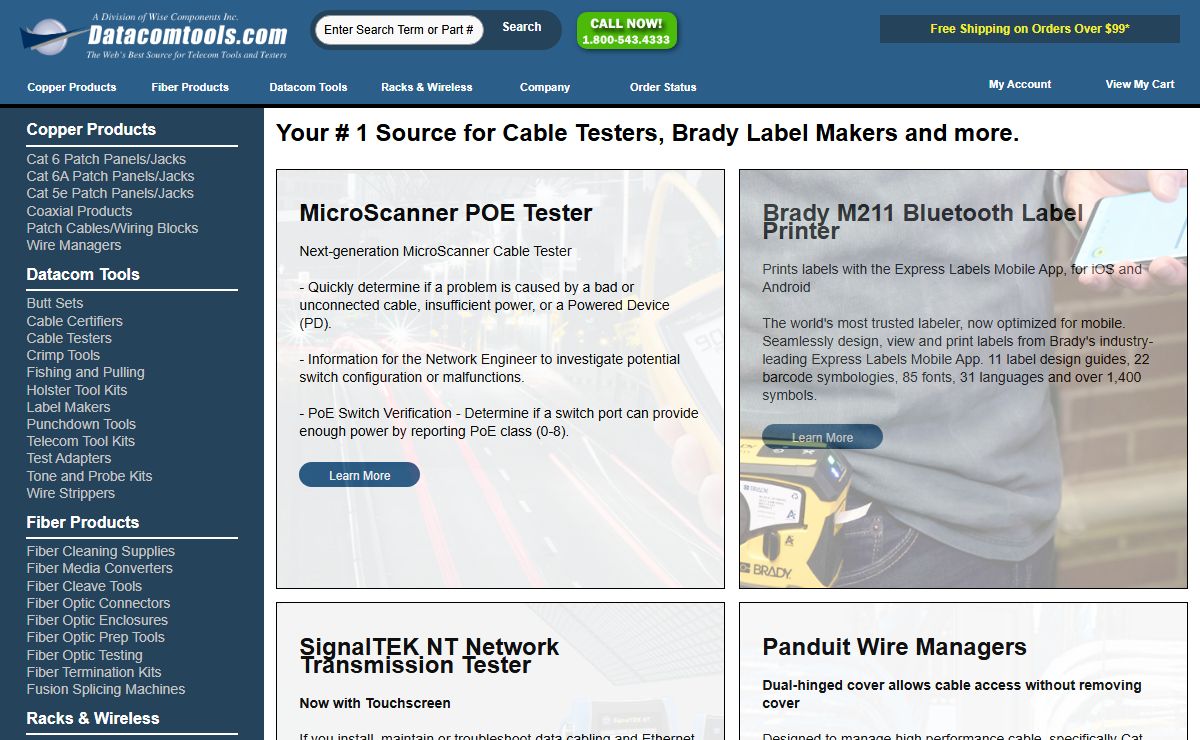
Task: Open the Datacom Tools menu
Action: [x=308, y=87]
